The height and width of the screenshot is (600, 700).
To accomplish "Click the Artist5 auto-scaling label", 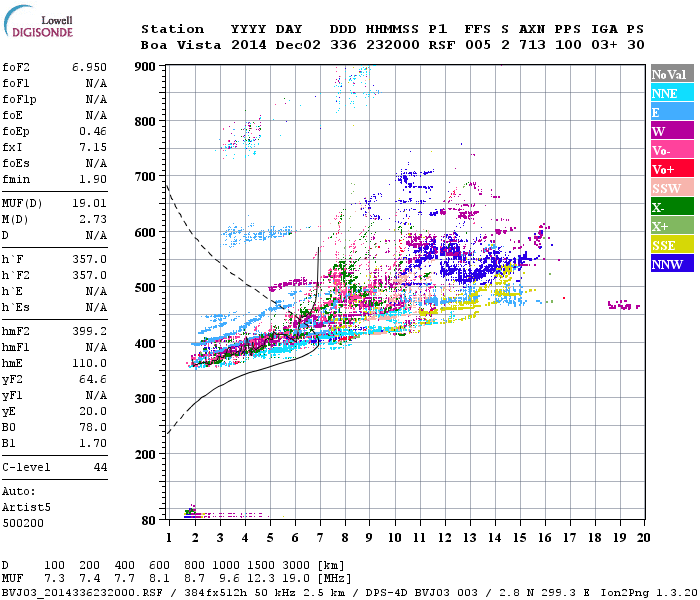I will point(26,508).
